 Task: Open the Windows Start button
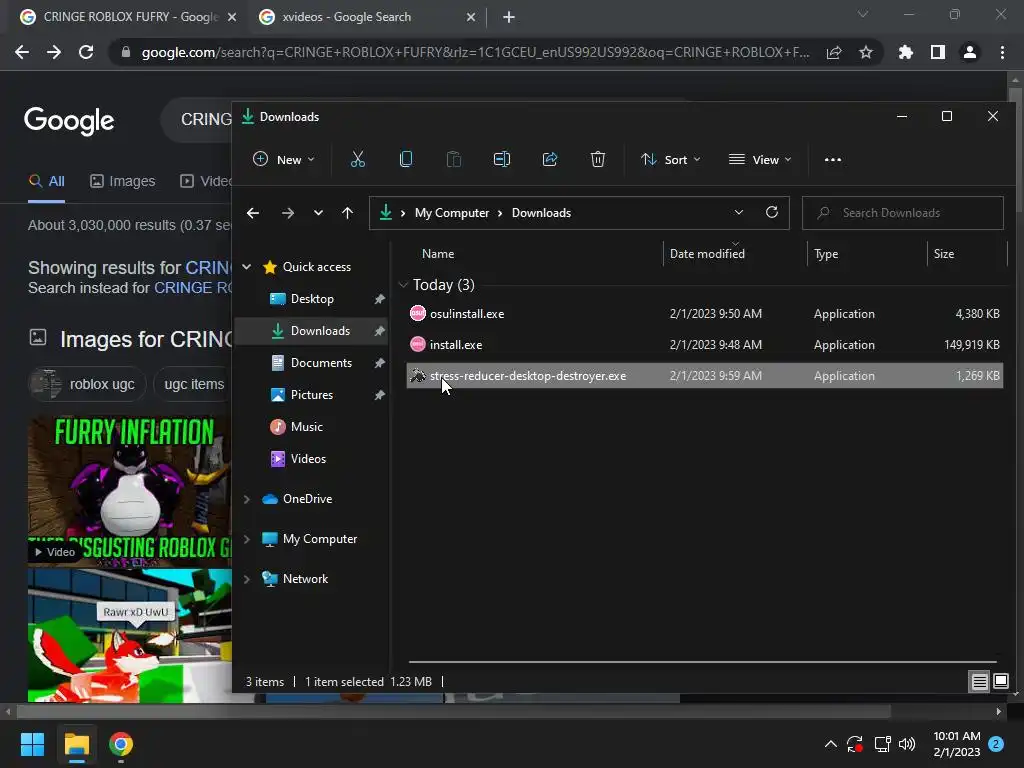32,744
